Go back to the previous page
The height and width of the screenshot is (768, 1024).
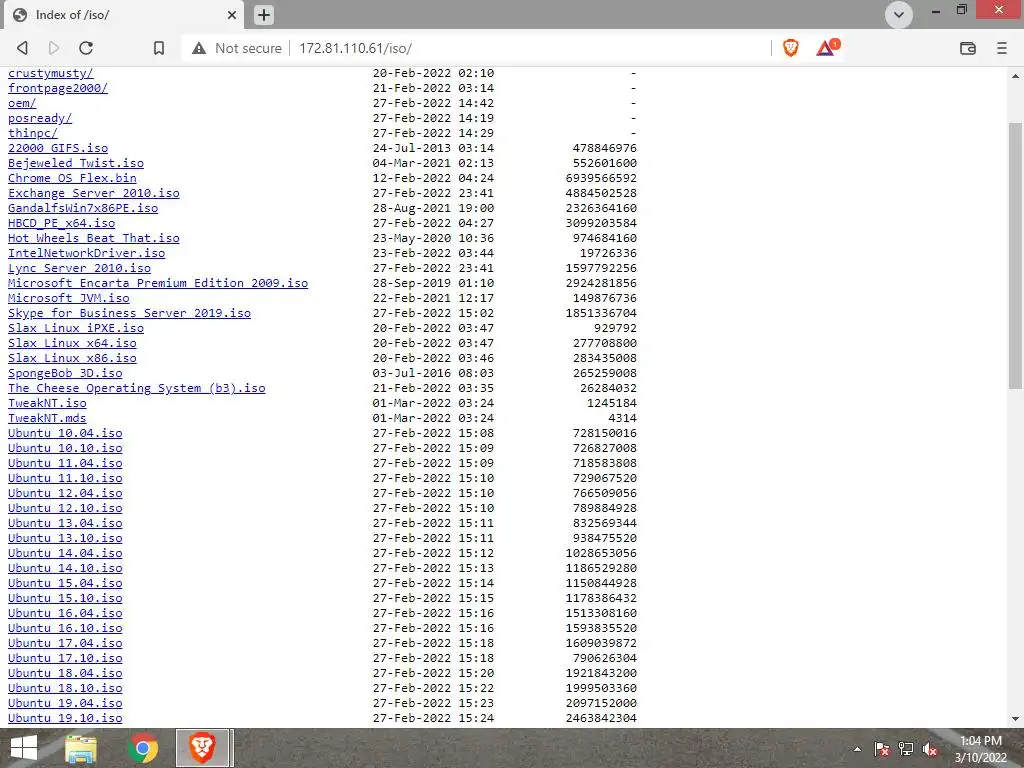pos(23,48)
